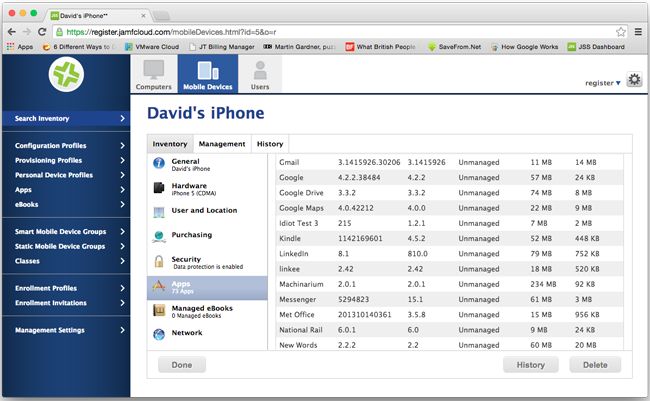Click the Managed eBooks book icon
This screenshot has width=650, height=401.
click(x=159, y=310)
